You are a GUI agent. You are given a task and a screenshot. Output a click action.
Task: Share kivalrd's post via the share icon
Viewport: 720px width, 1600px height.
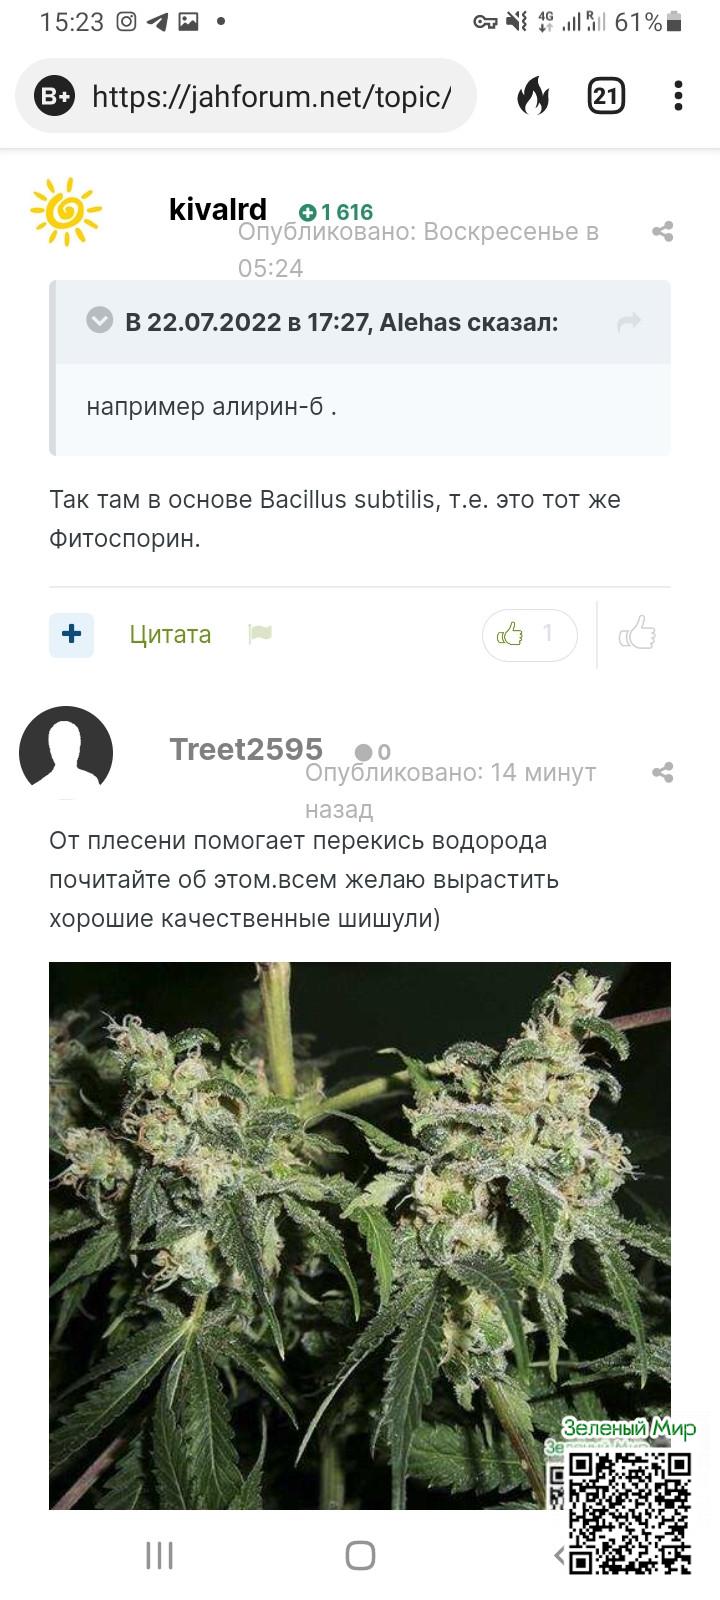(662, 232)
